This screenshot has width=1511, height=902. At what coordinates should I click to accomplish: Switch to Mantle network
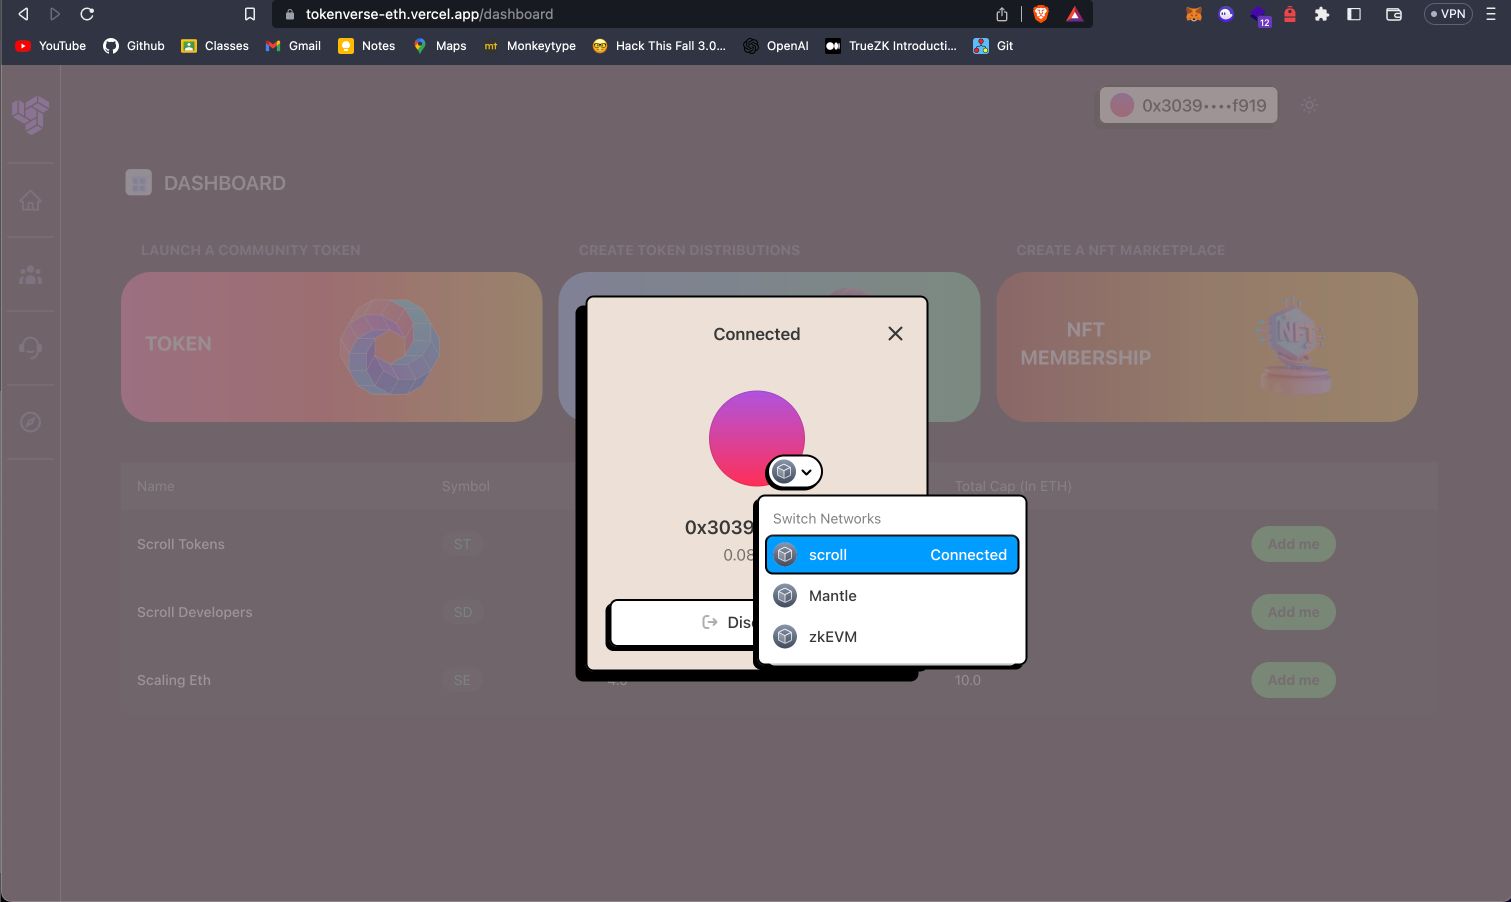pos(892,596)
